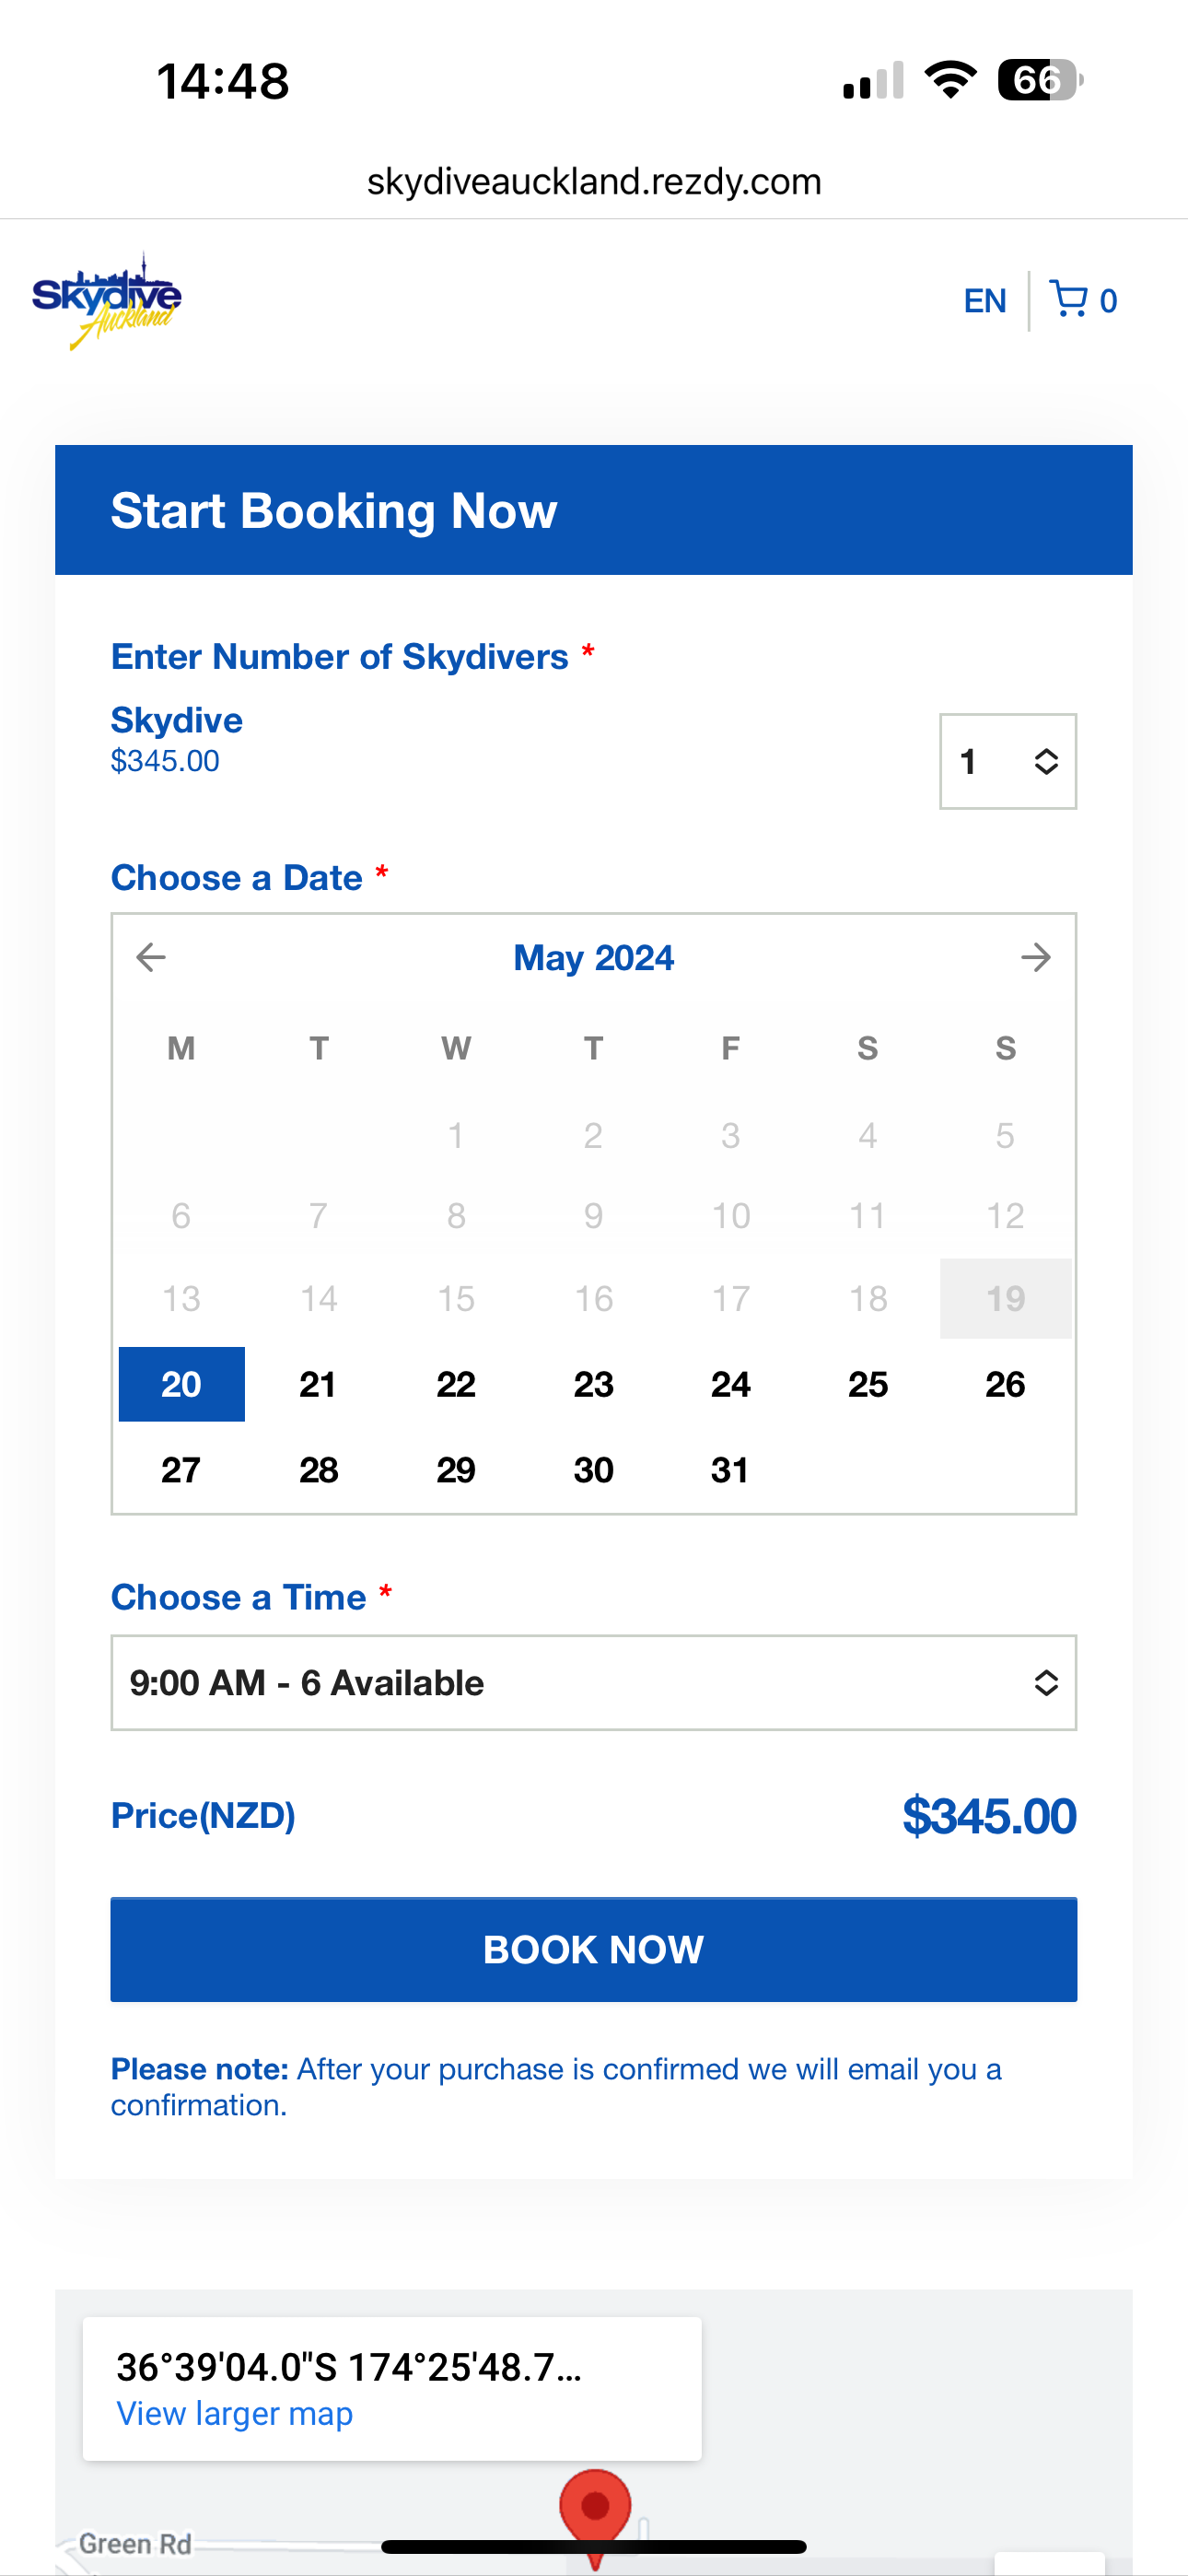Screen dimensions: 1188x2576
Task: Tap the Skydive Auckland logo
Action: [x=107, y=300]
